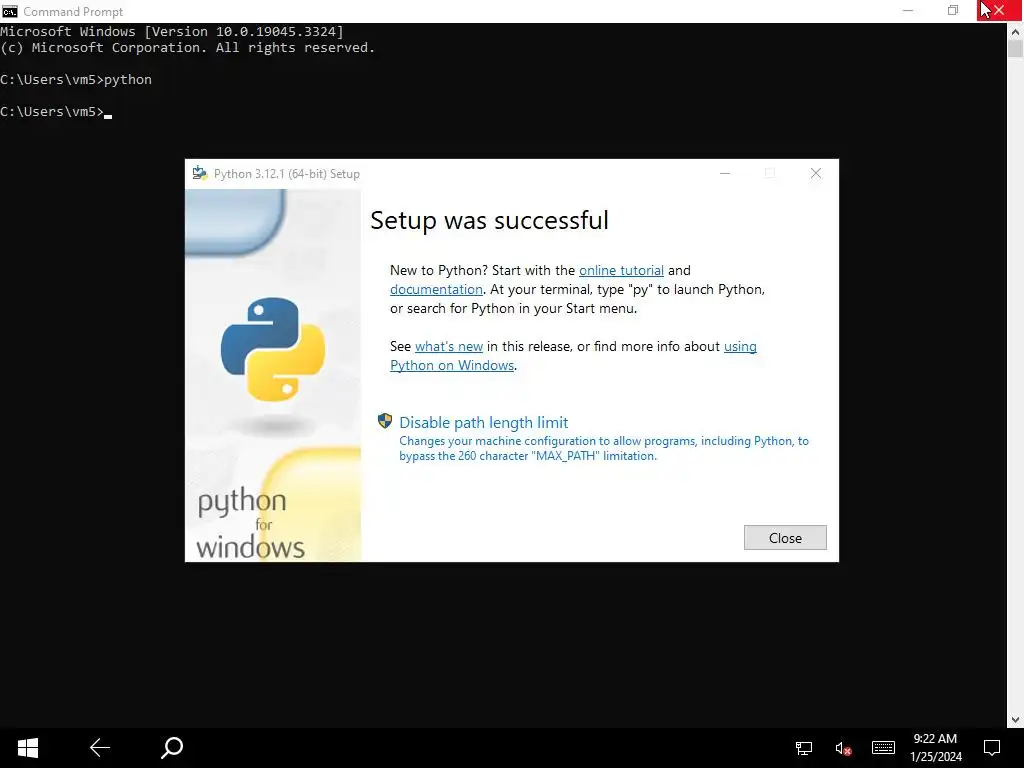This screenshot has height=768, width=1024.
Task: Open the clock showing 9:22 AM
Action: point(936,748)
